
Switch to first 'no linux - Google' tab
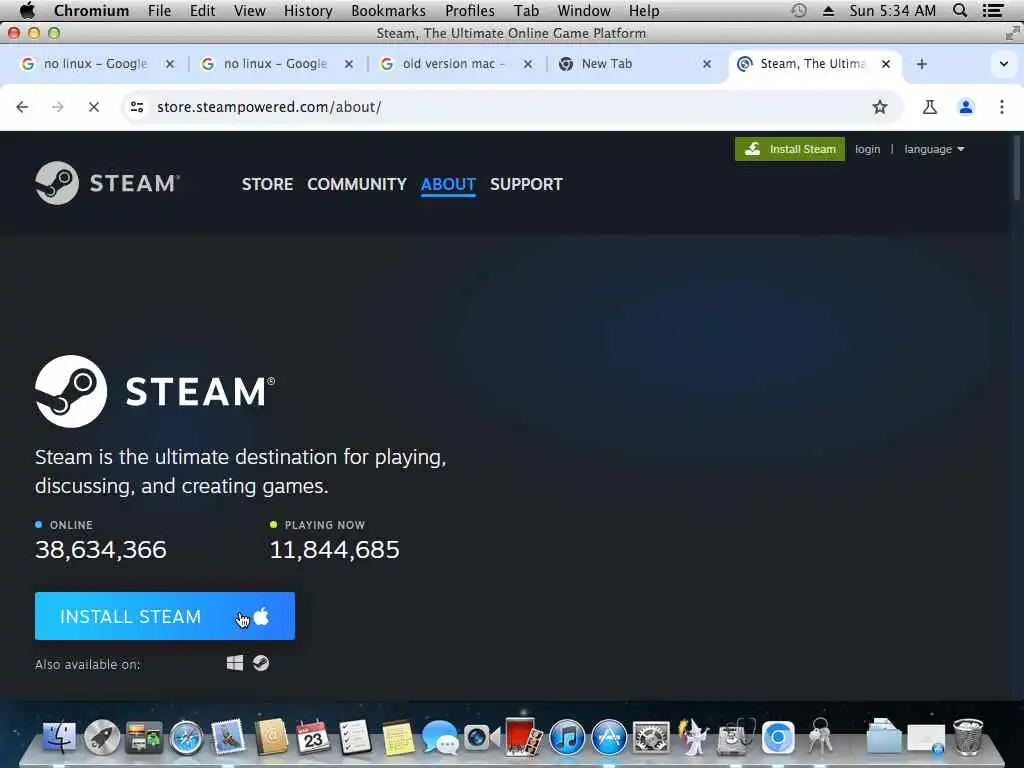(95, 64)
